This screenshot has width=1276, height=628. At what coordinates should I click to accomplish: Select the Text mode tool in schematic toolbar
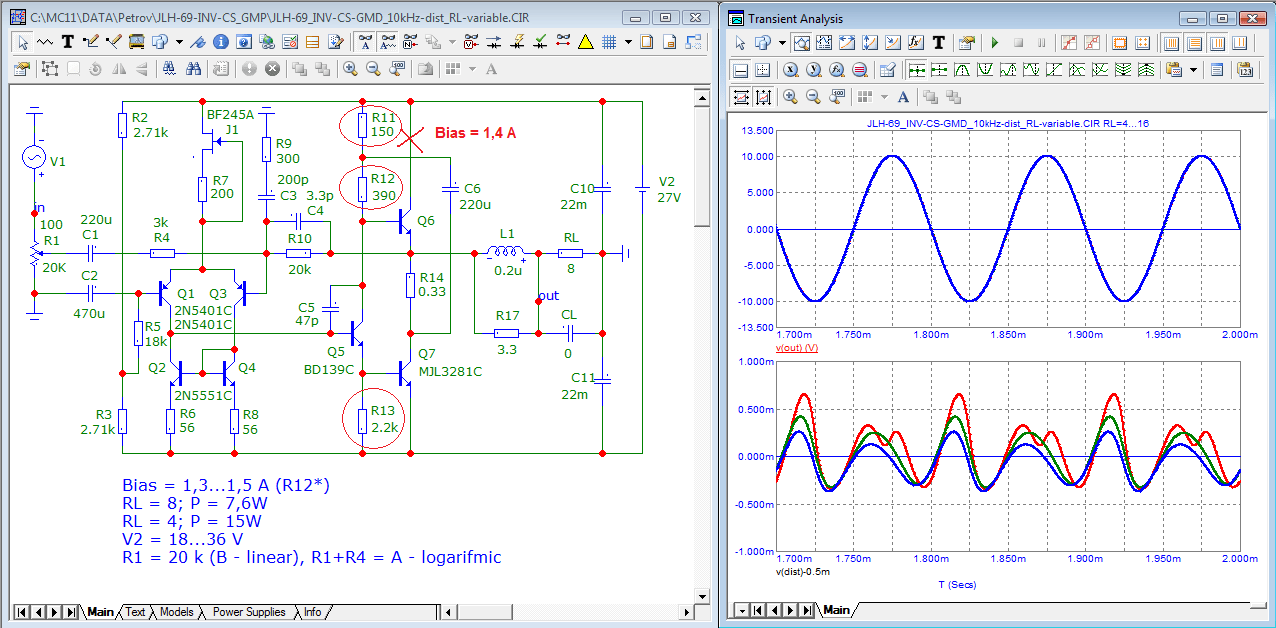(68, 42)
